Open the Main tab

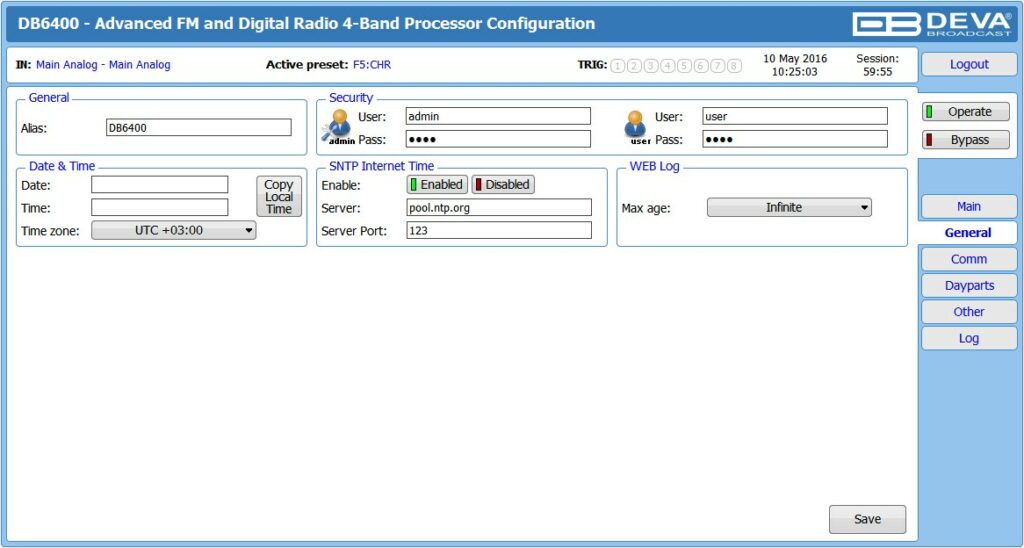coord(968,207)
